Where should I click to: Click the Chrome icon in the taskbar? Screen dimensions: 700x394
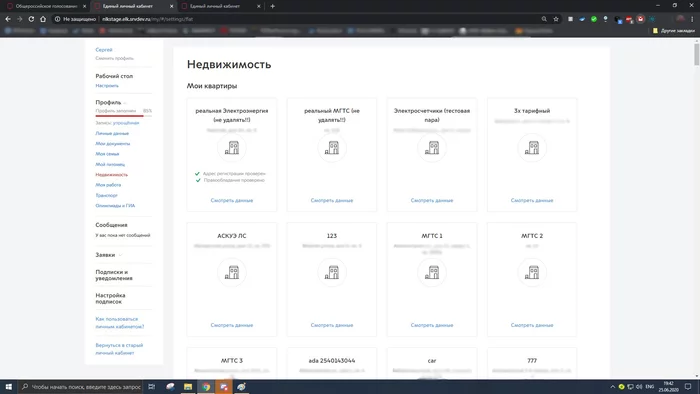pos(206,387)
